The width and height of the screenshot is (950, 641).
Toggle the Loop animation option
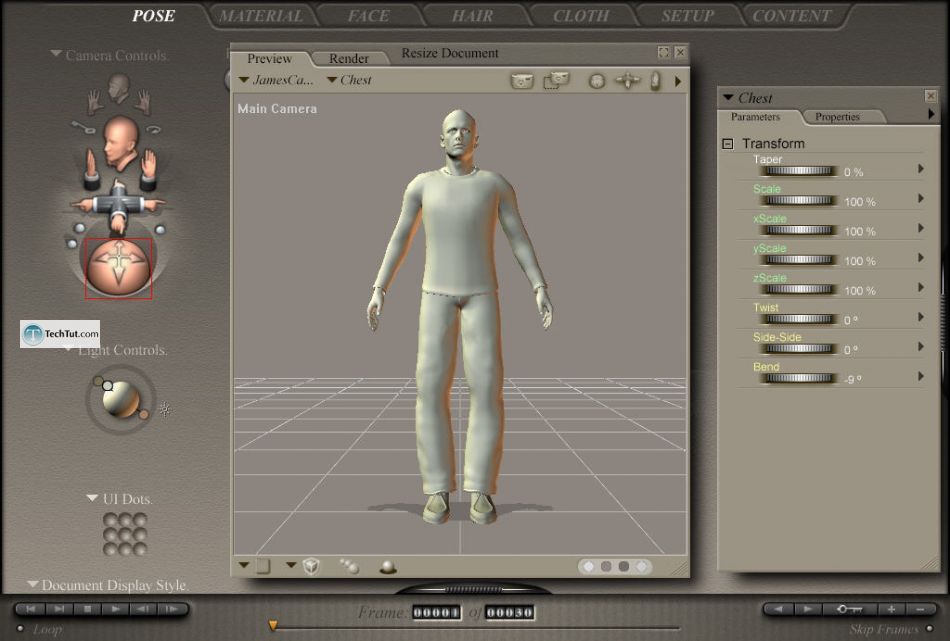tap(20, 629)
